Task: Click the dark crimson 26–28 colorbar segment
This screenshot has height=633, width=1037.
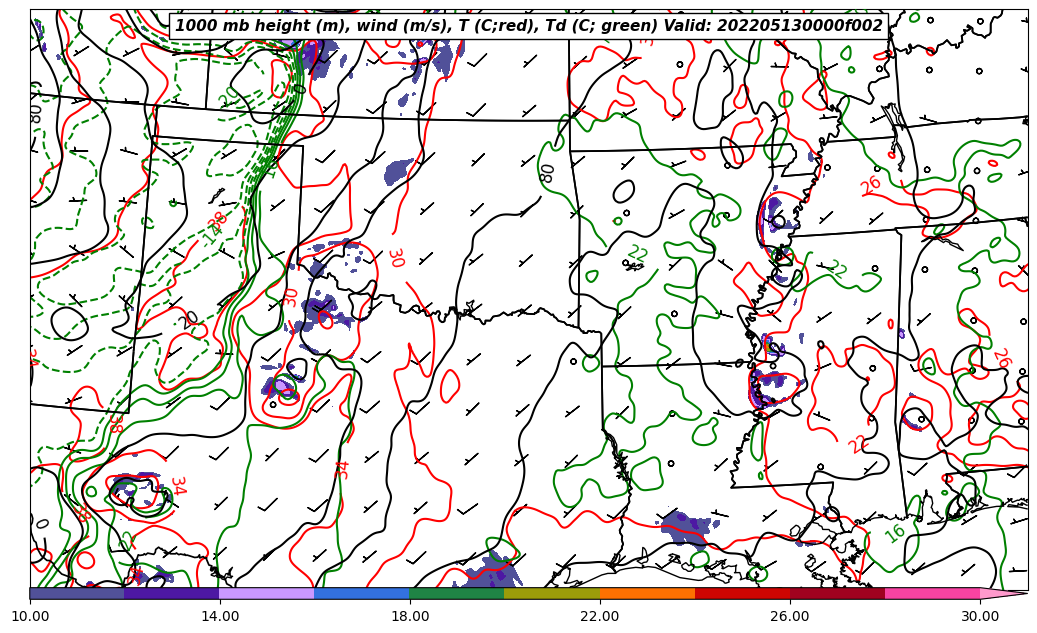Action: pyautogui.click(x=836, y=593)
